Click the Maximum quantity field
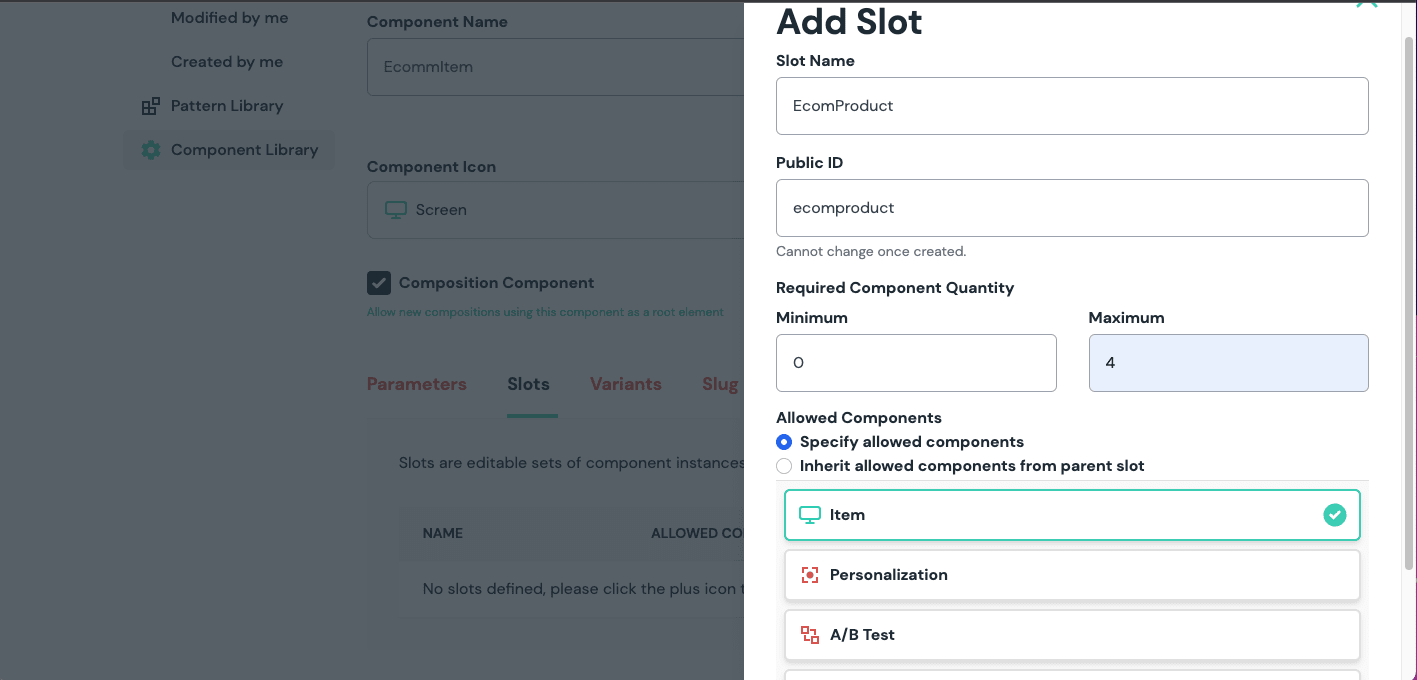 [1228, 363]
